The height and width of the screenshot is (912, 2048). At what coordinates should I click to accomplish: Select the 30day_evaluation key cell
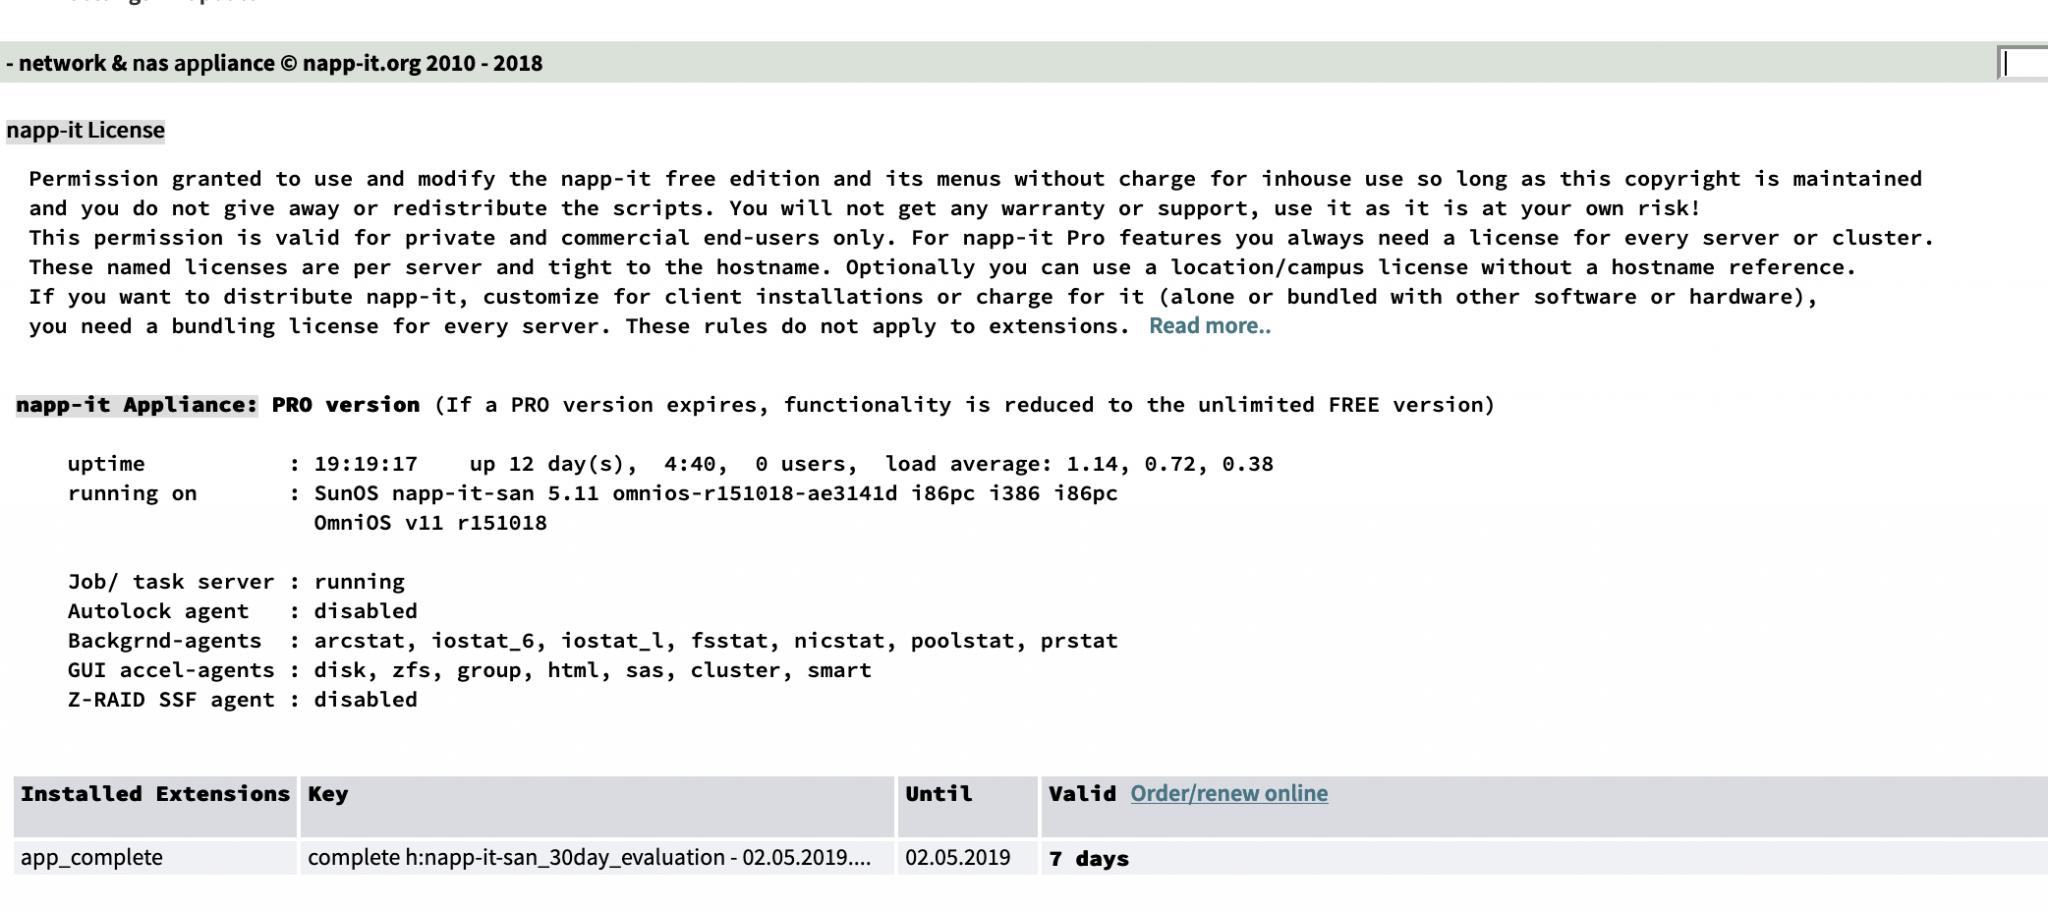[x=597, y=858]
